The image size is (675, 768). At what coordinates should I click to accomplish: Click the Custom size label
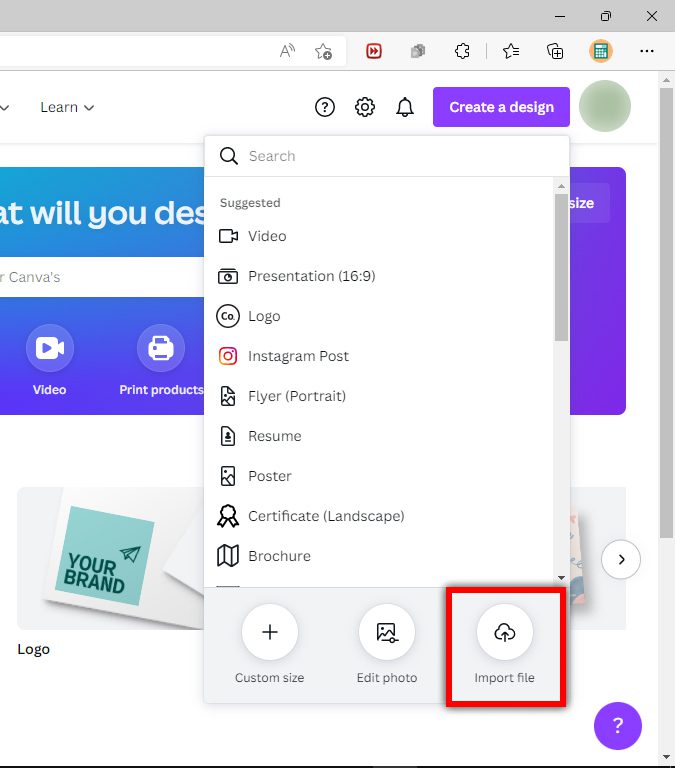click(269, 677)
